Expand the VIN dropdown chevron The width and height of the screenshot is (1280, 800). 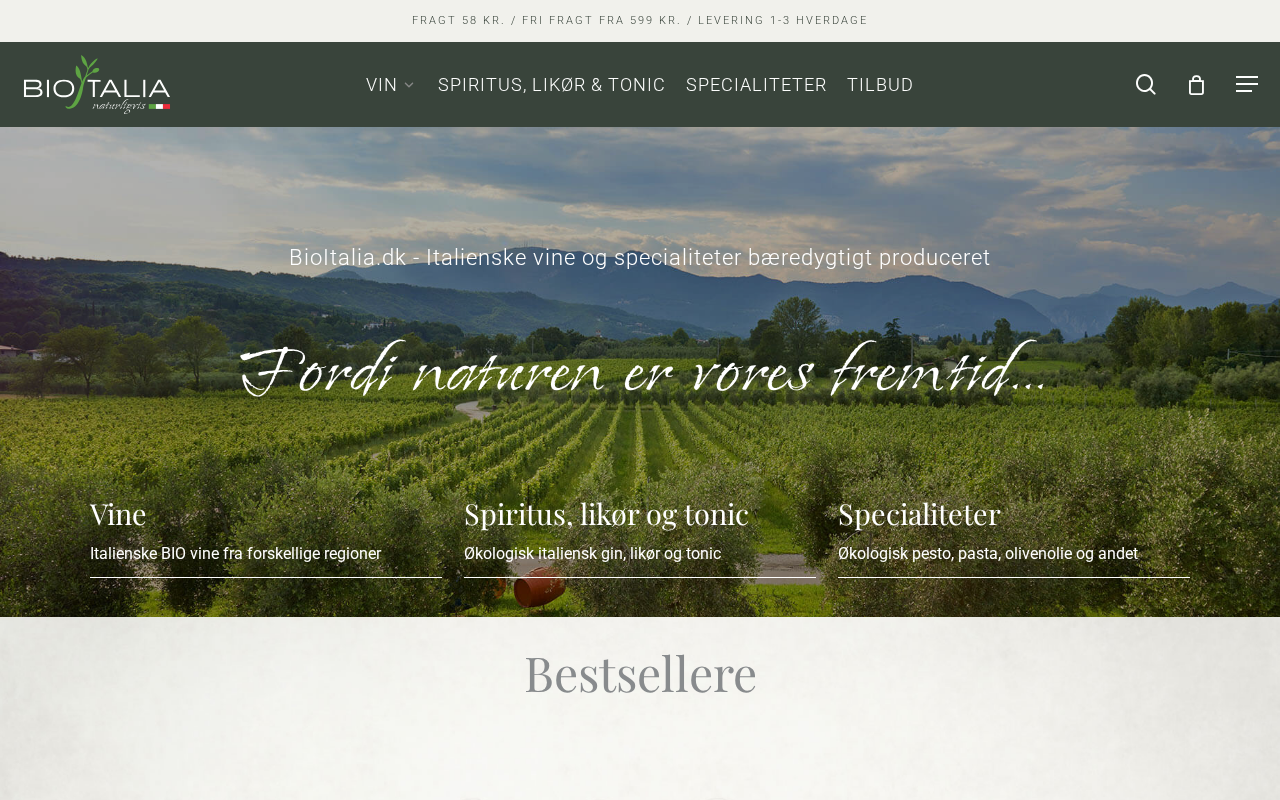(409, 85)
